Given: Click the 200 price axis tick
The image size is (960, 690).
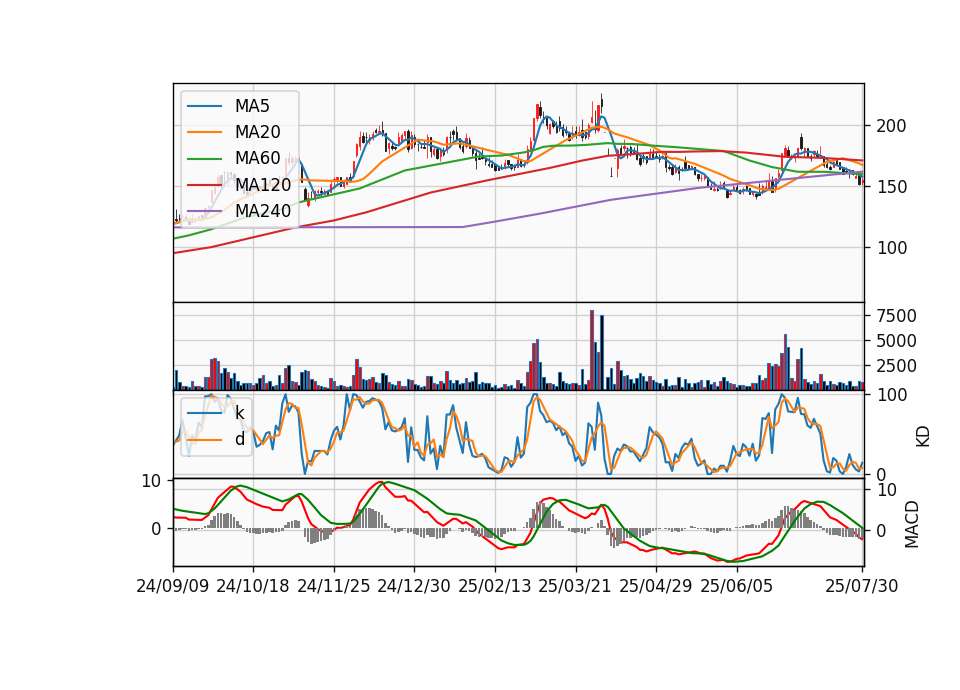Looking at the screenshot, I should coord(891,126).
